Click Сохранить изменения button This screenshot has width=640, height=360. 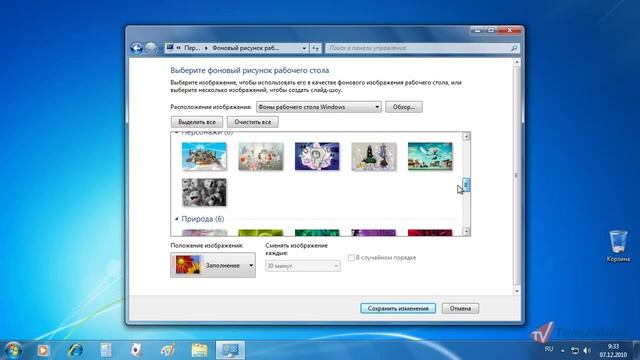click(x=398, y=309)
